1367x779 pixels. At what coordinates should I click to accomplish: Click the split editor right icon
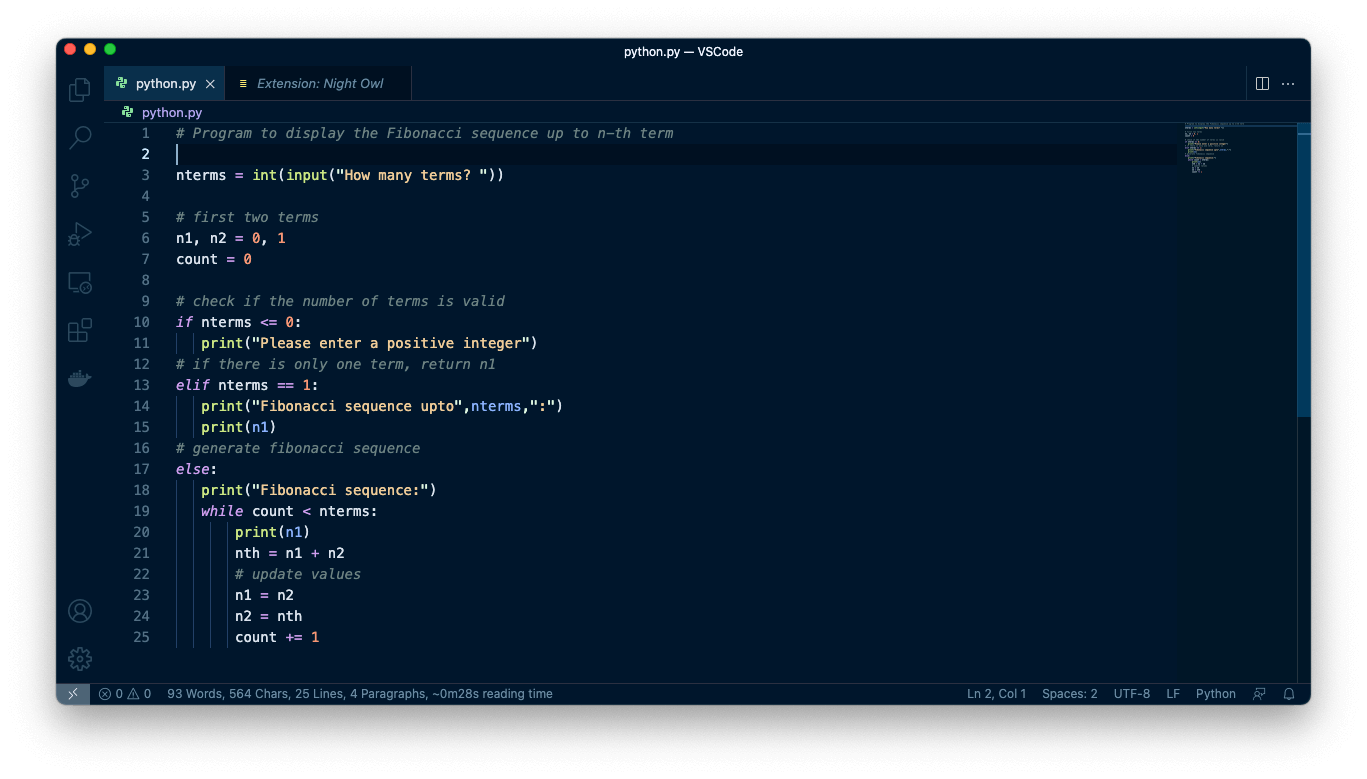pos(1262,84)
